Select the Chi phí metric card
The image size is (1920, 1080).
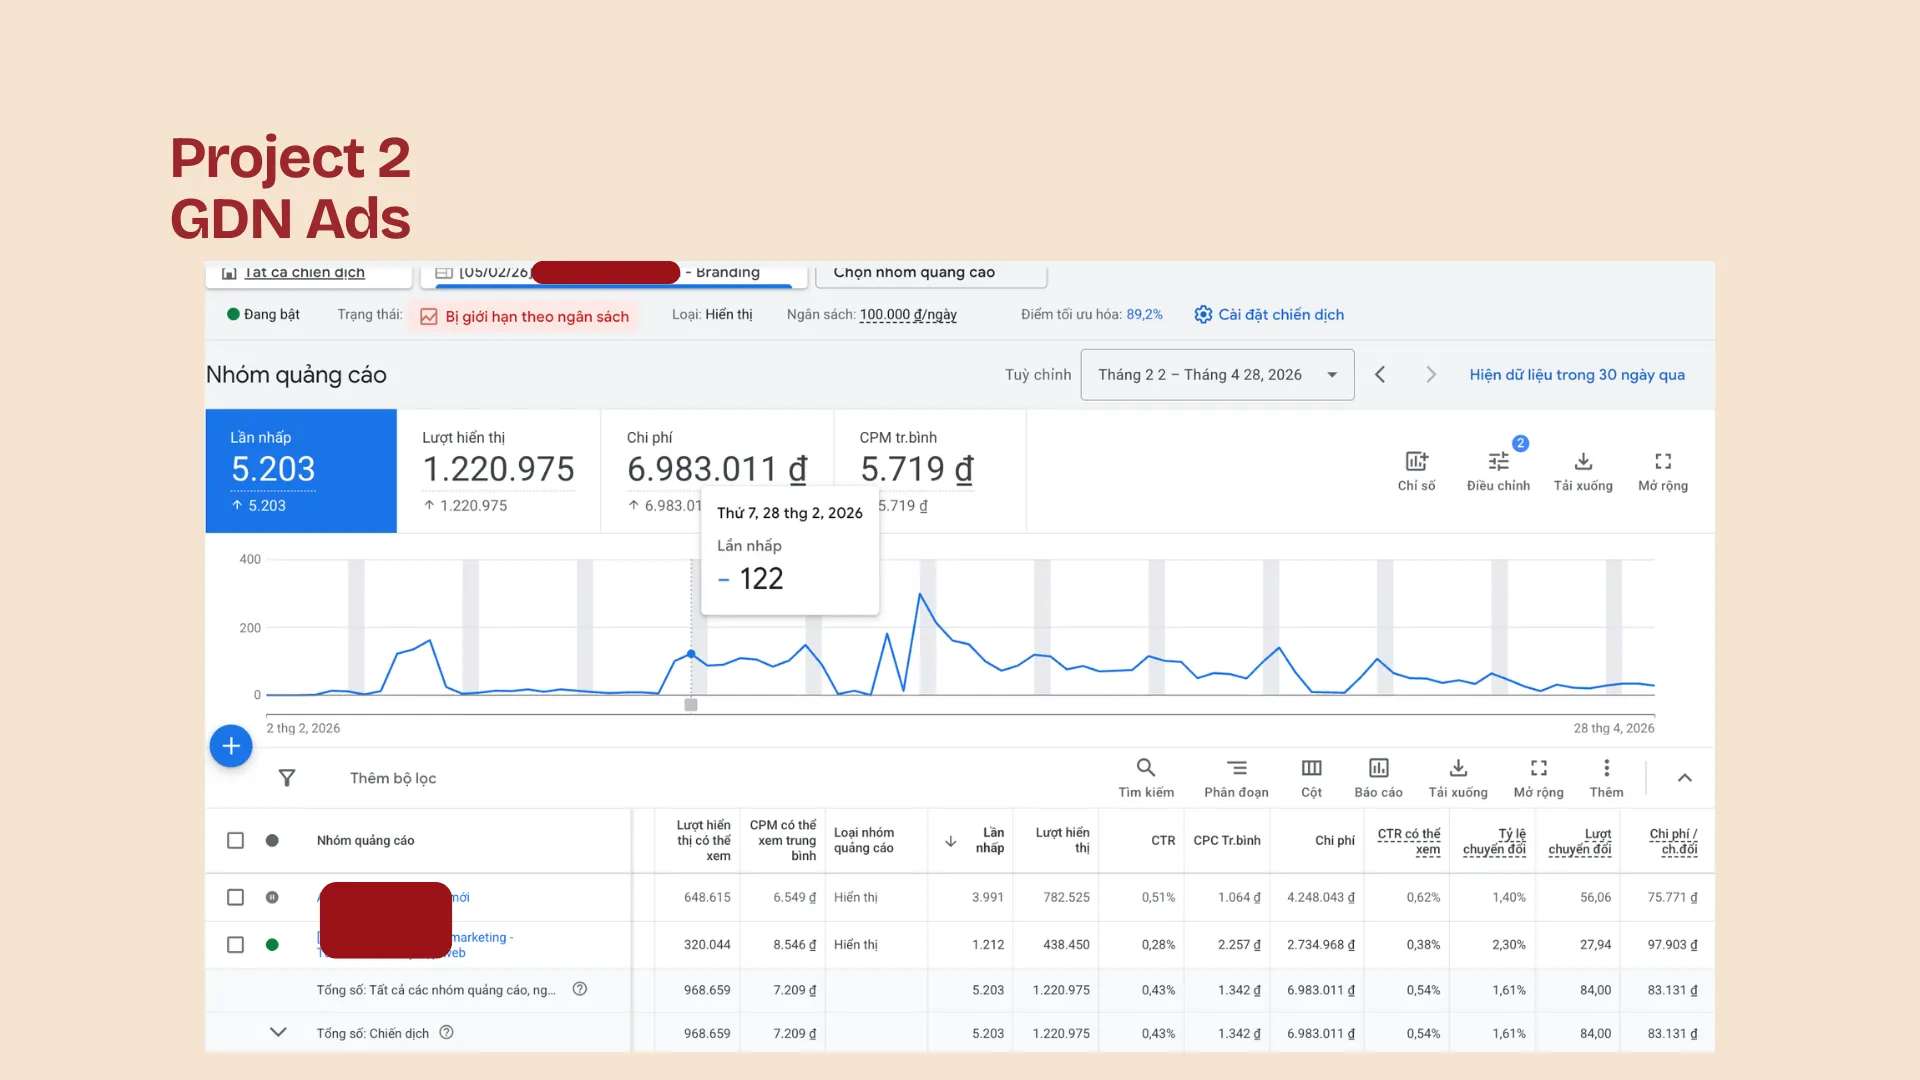click(x=716, y=471)
